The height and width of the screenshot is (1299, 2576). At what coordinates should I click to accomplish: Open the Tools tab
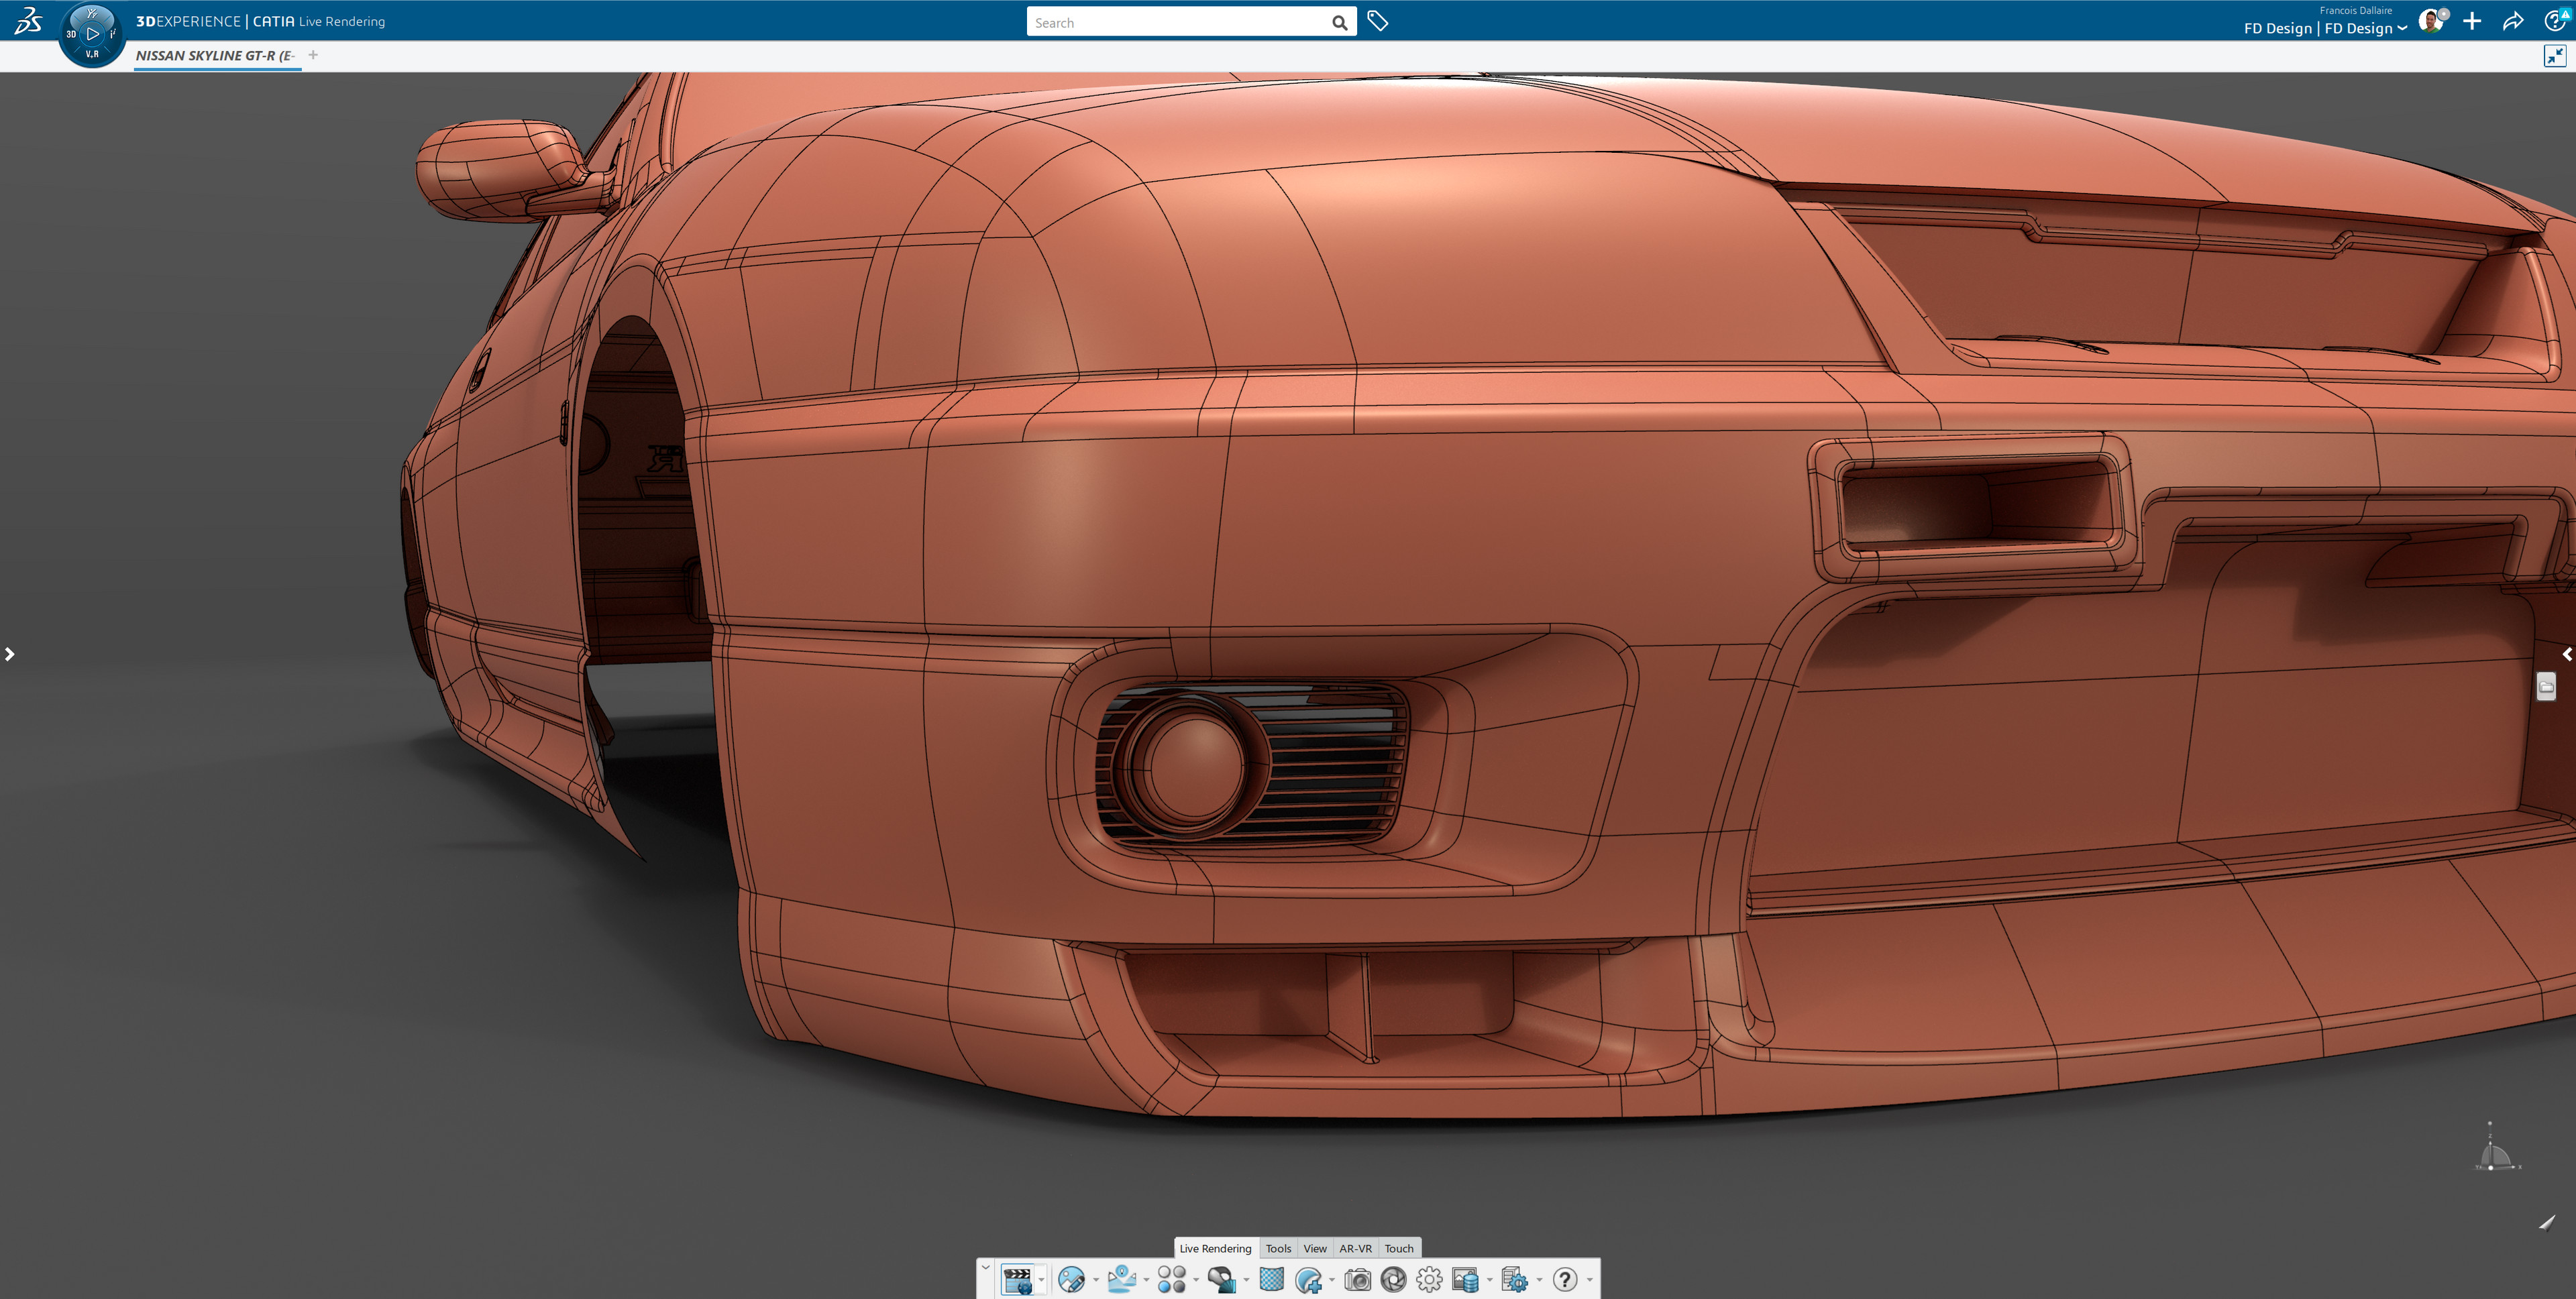tap(1278, 1248)
